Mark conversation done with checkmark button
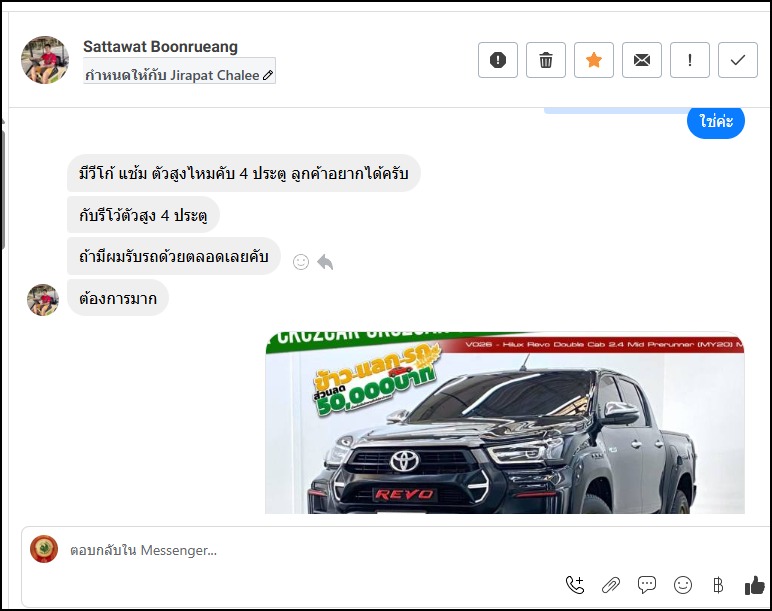Screen dimensions: 772x611 [x=738, y=60]
